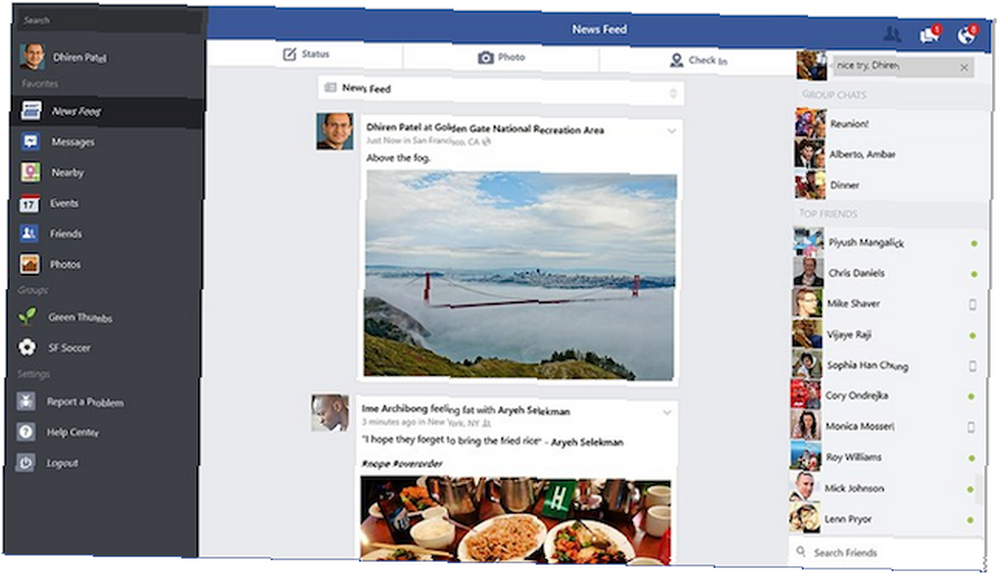Click SF Soccer ball icon
This screenshot has height=574, width=1000.
[x=27, y=347]
